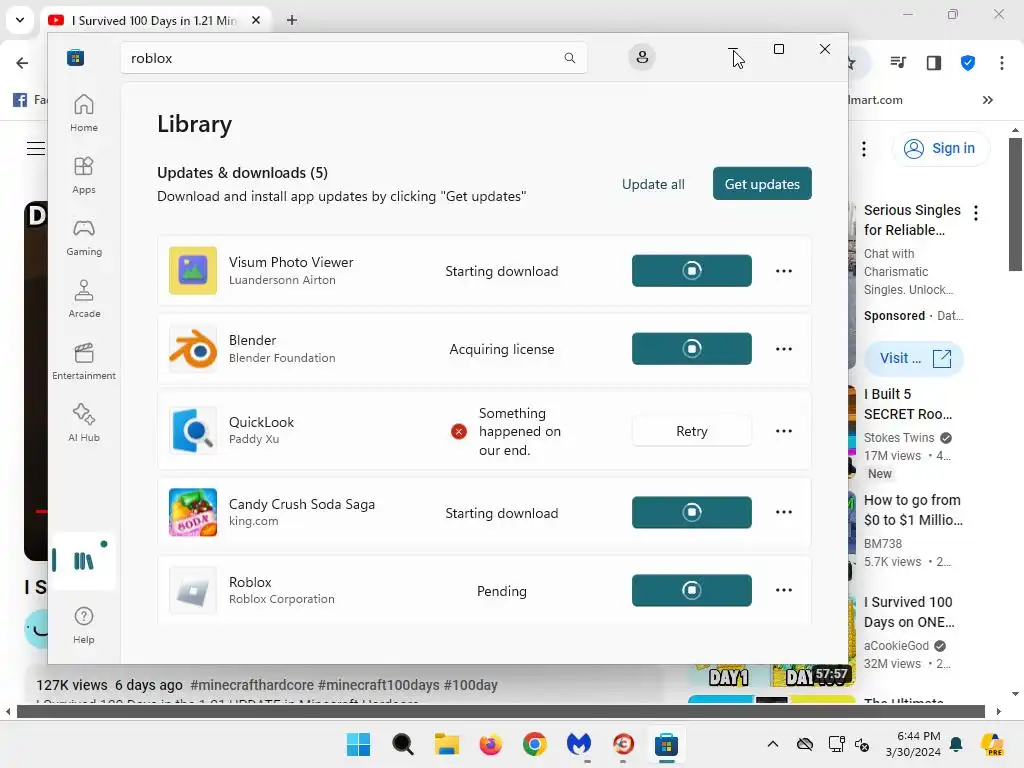Select Library icon in Store sidebar

[84, 561]
